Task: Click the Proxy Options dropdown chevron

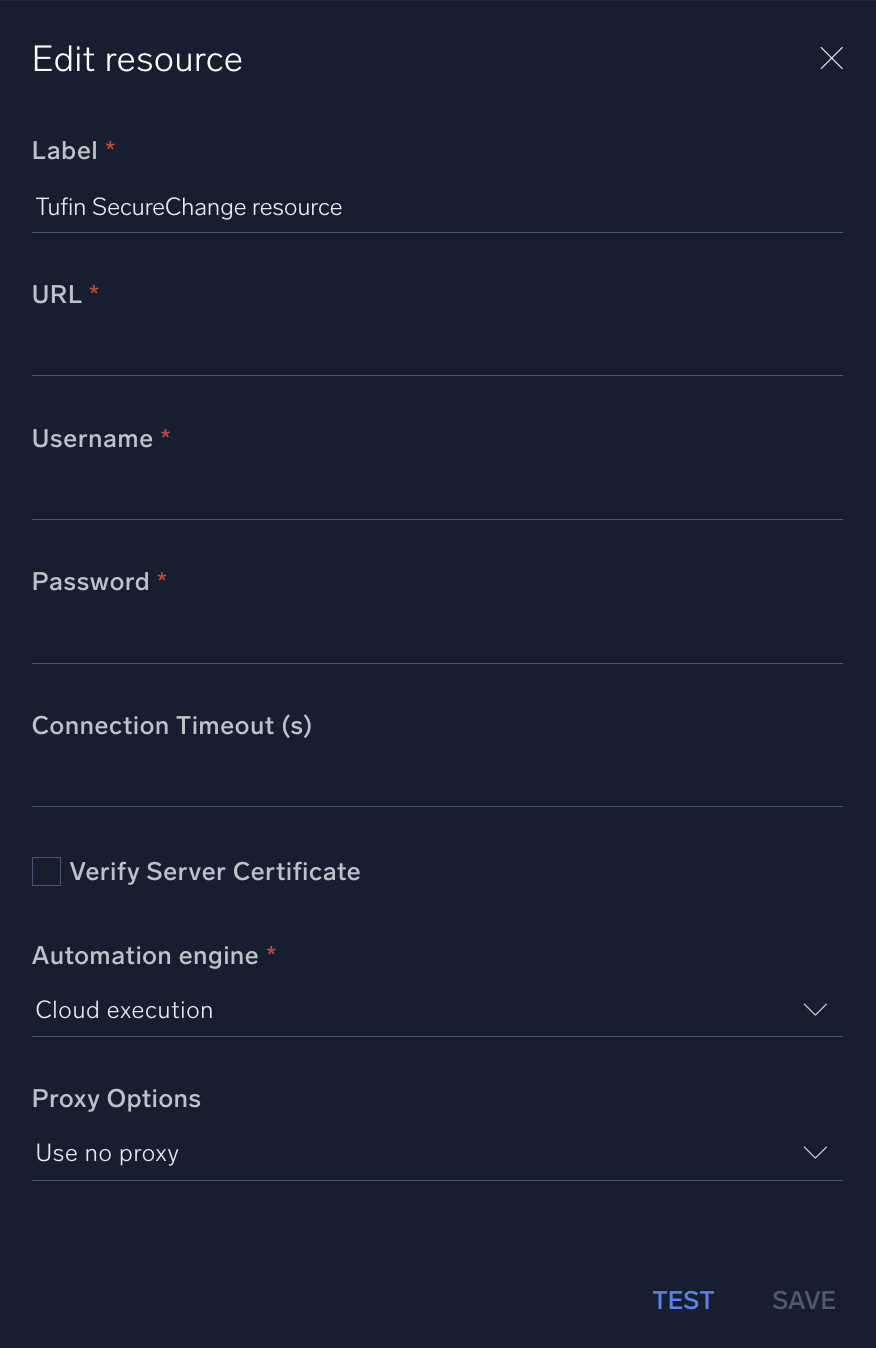Action: pos(815,1152)
